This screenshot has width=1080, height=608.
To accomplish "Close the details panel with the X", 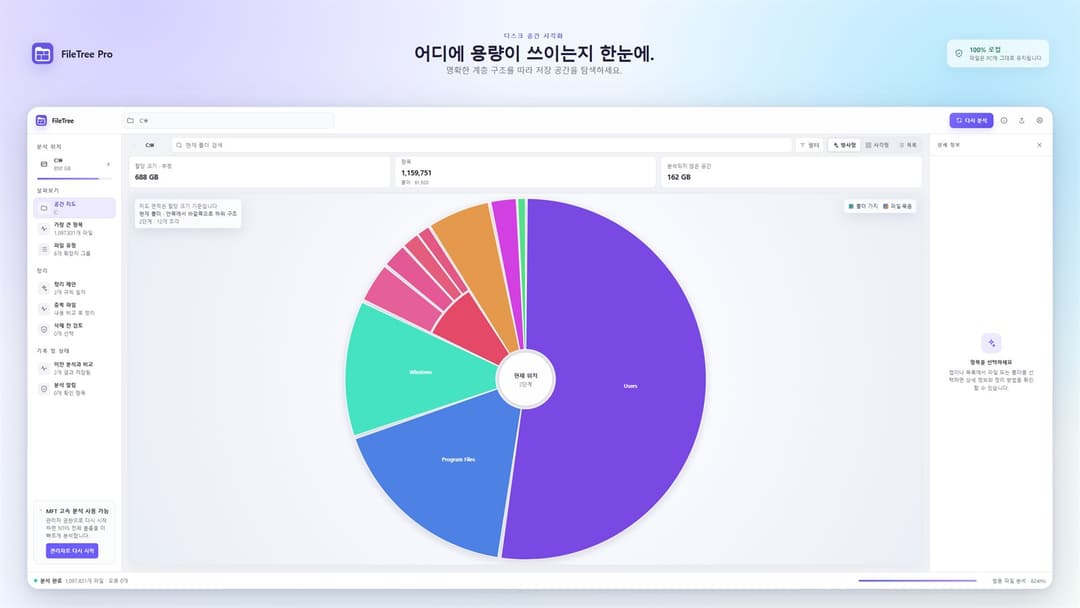I will [1039, 145].
